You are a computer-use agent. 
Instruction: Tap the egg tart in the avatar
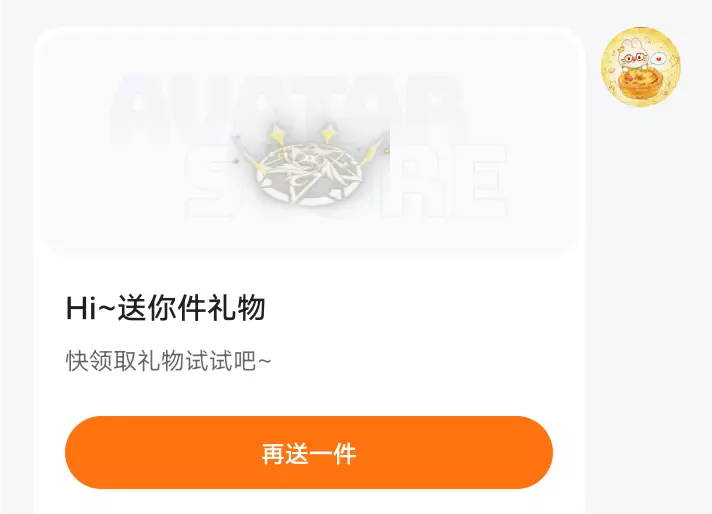point(640,84)
